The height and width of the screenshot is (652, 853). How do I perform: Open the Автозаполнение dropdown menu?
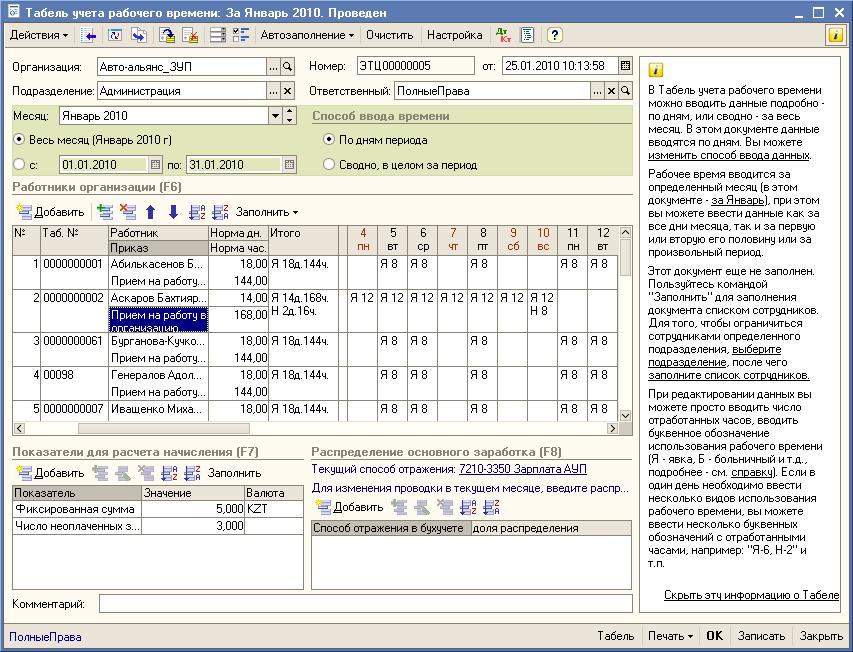tap(307, 35)
